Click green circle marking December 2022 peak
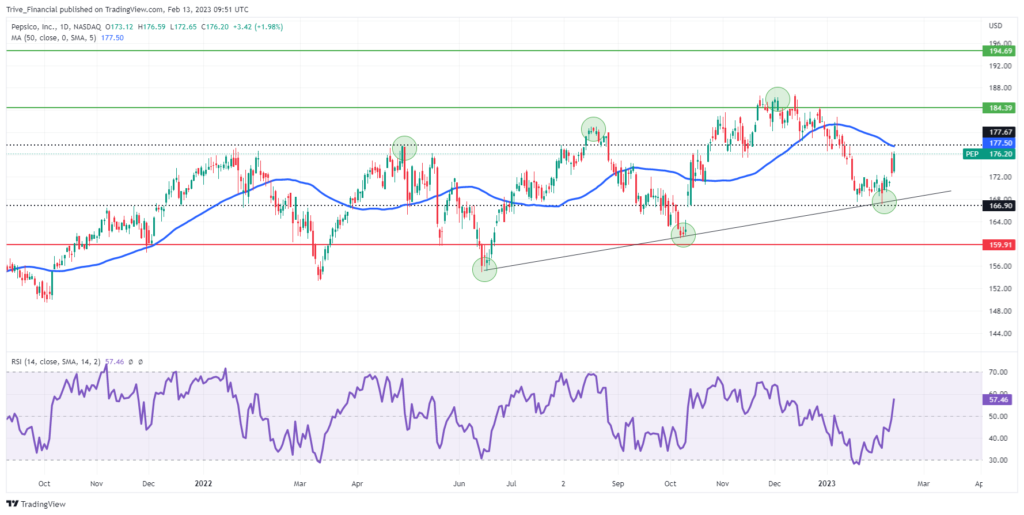Image resolution: width=1024 pixels, height=515 pixels. 777,99
